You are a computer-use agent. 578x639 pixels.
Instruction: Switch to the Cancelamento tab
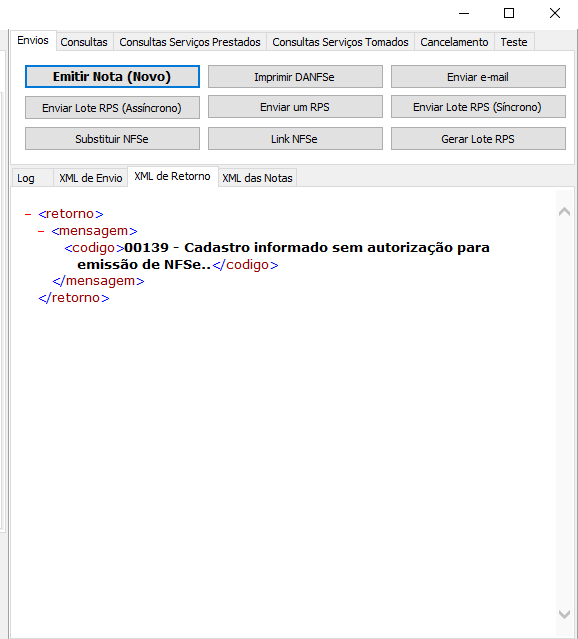point(454,42)
